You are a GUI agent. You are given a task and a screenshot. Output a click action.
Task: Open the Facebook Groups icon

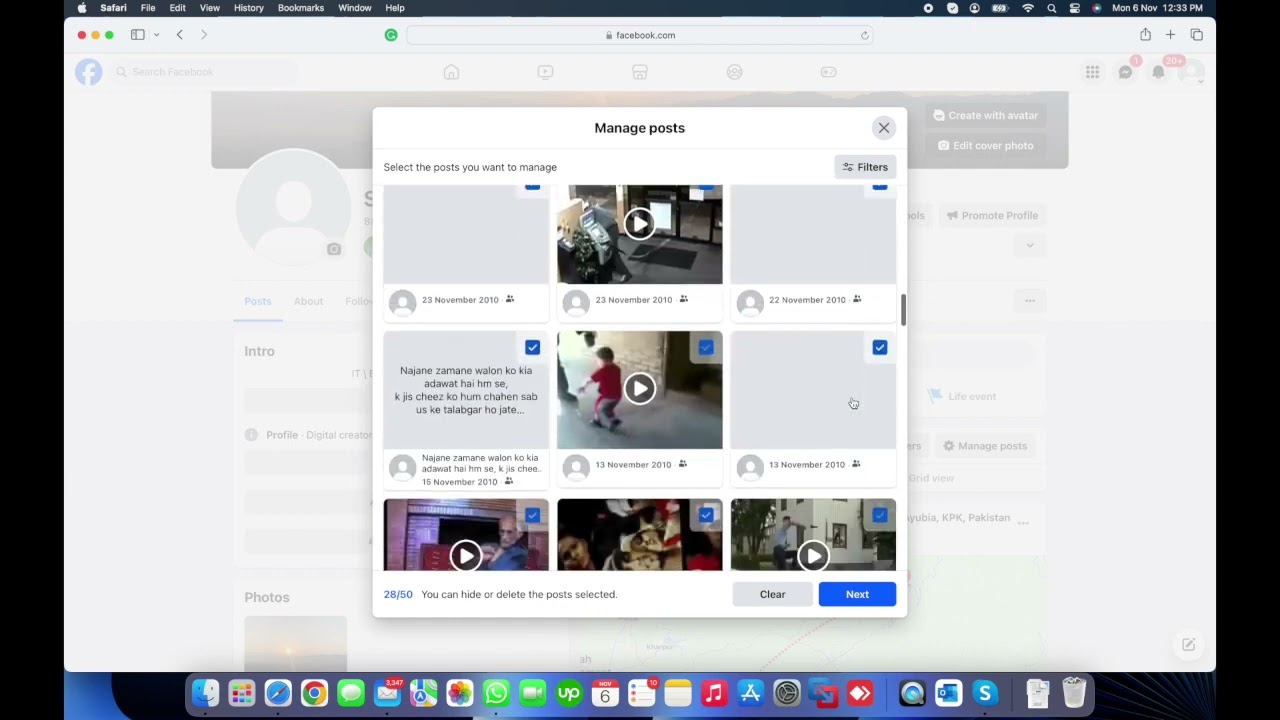coord(735,72)
